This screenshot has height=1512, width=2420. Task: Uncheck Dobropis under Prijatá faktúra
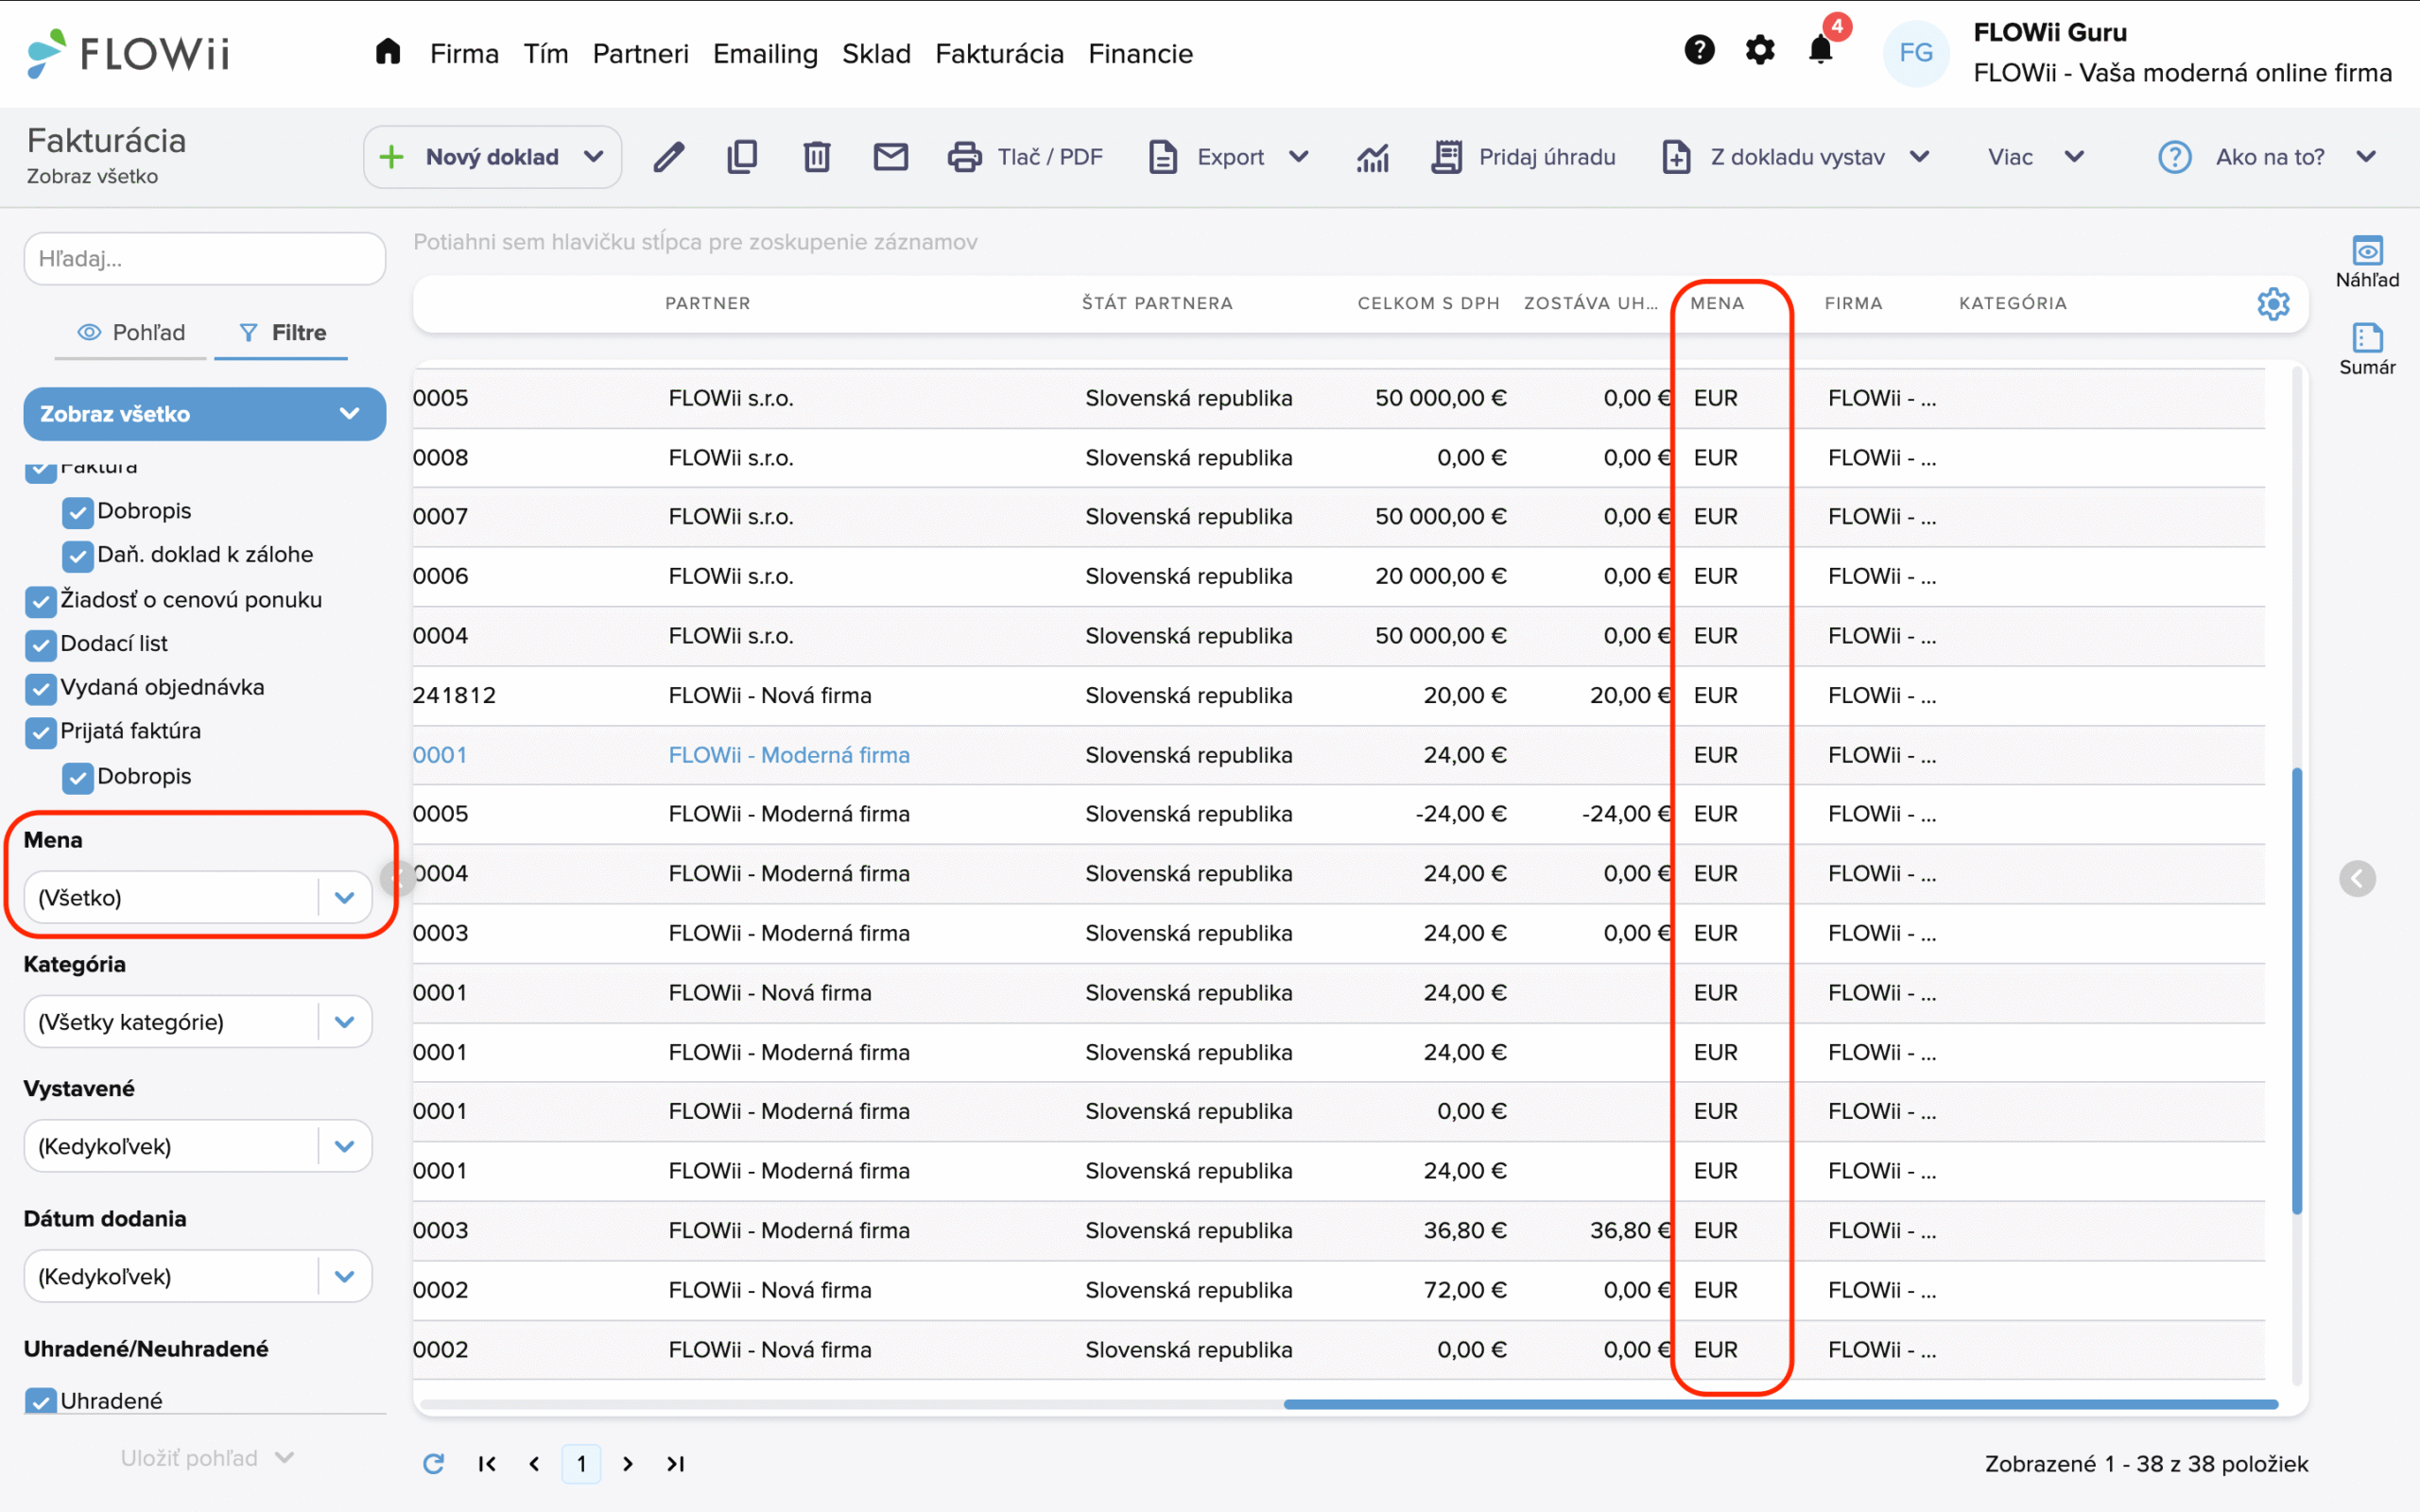[77, 778]
